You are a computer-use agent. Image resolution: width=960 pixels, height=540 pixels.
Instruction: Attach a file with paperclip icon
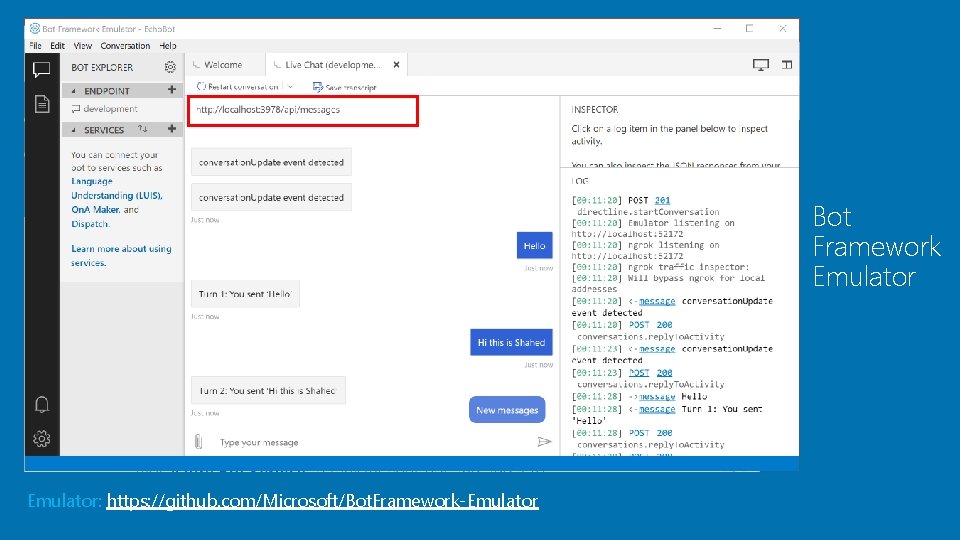(198, 441)
